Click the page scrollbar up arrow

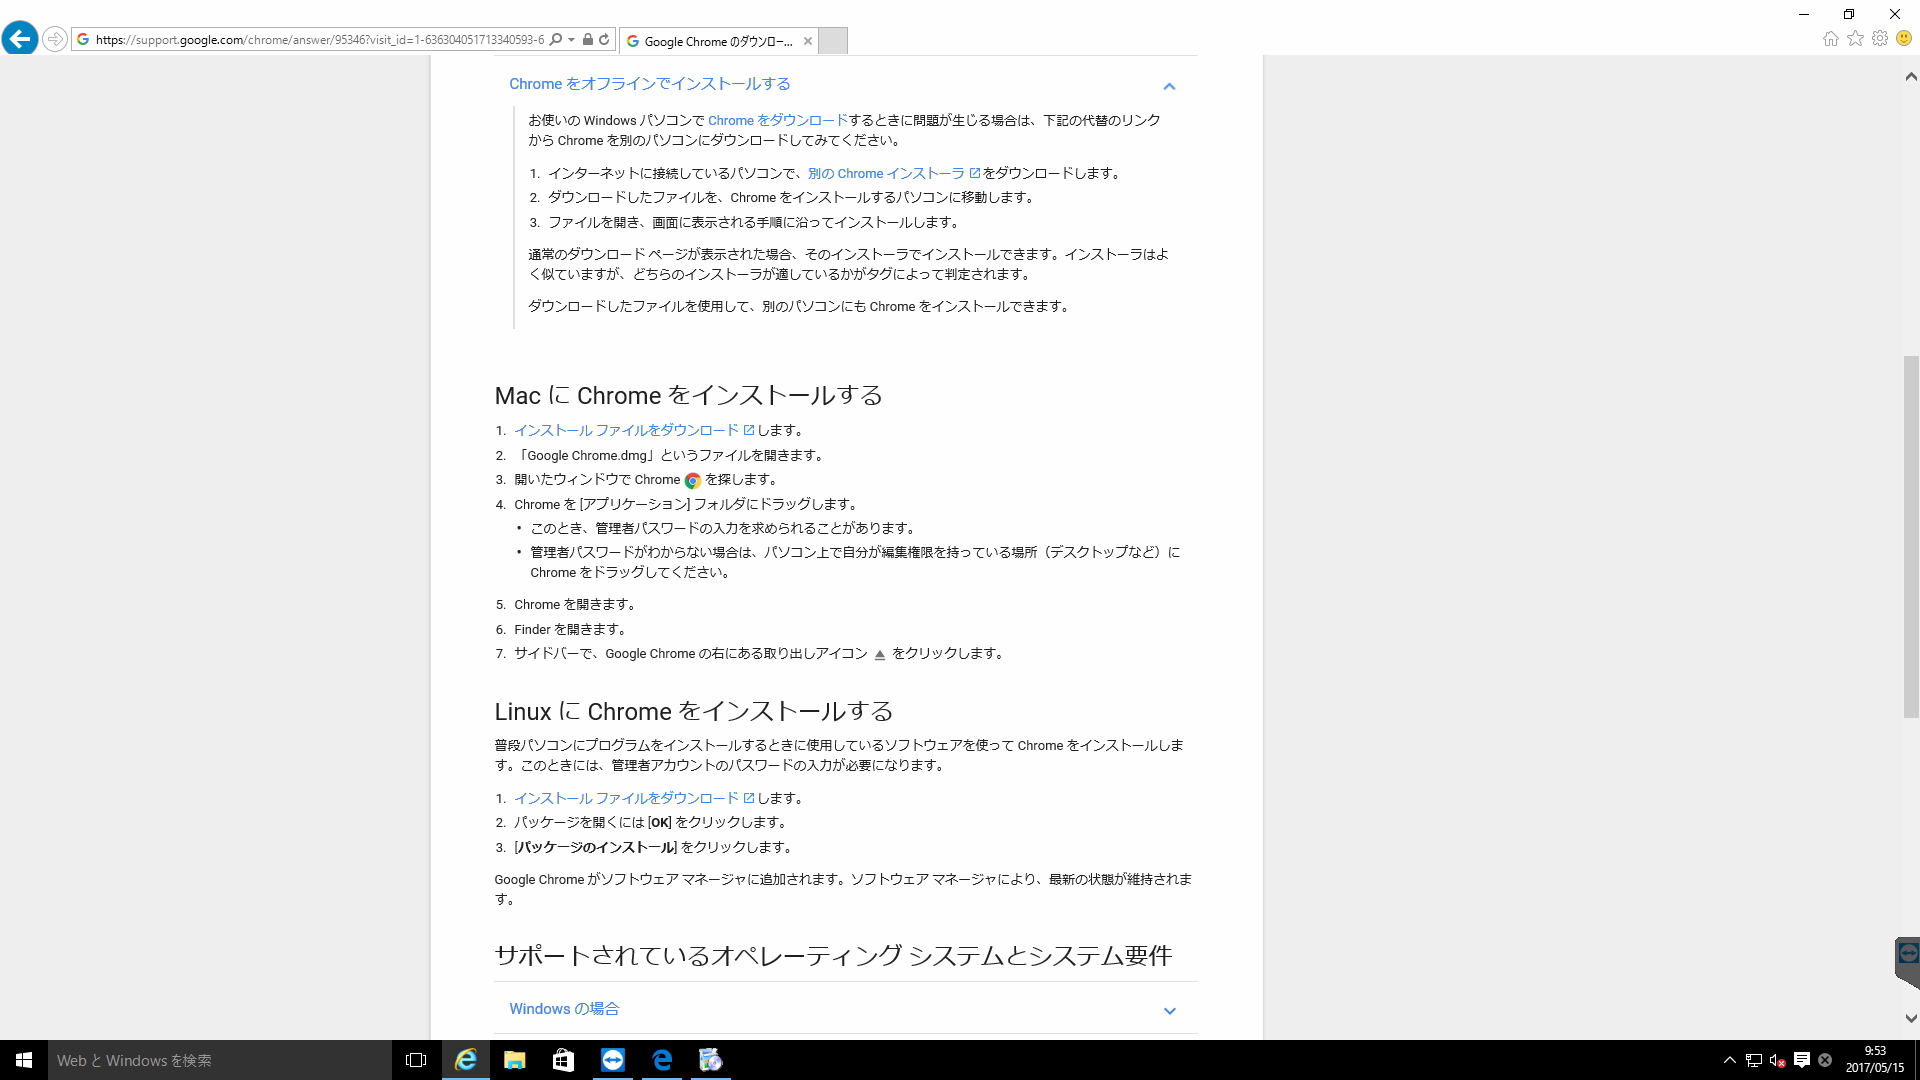tap(1911, 76)
